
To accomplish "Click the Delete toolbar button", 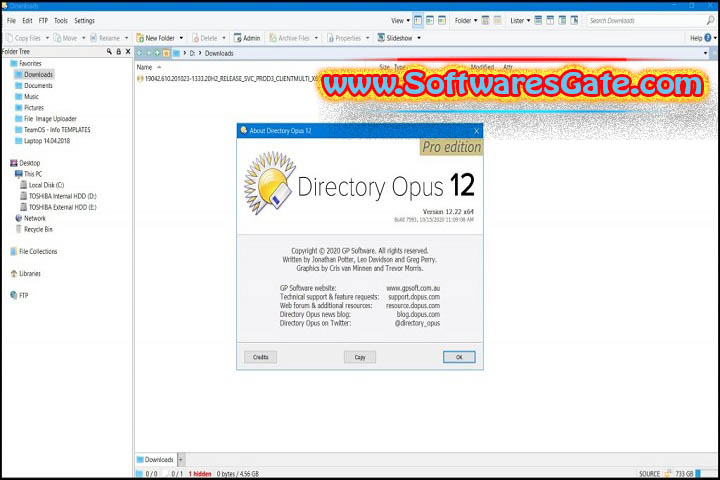I will pos(205,38).
